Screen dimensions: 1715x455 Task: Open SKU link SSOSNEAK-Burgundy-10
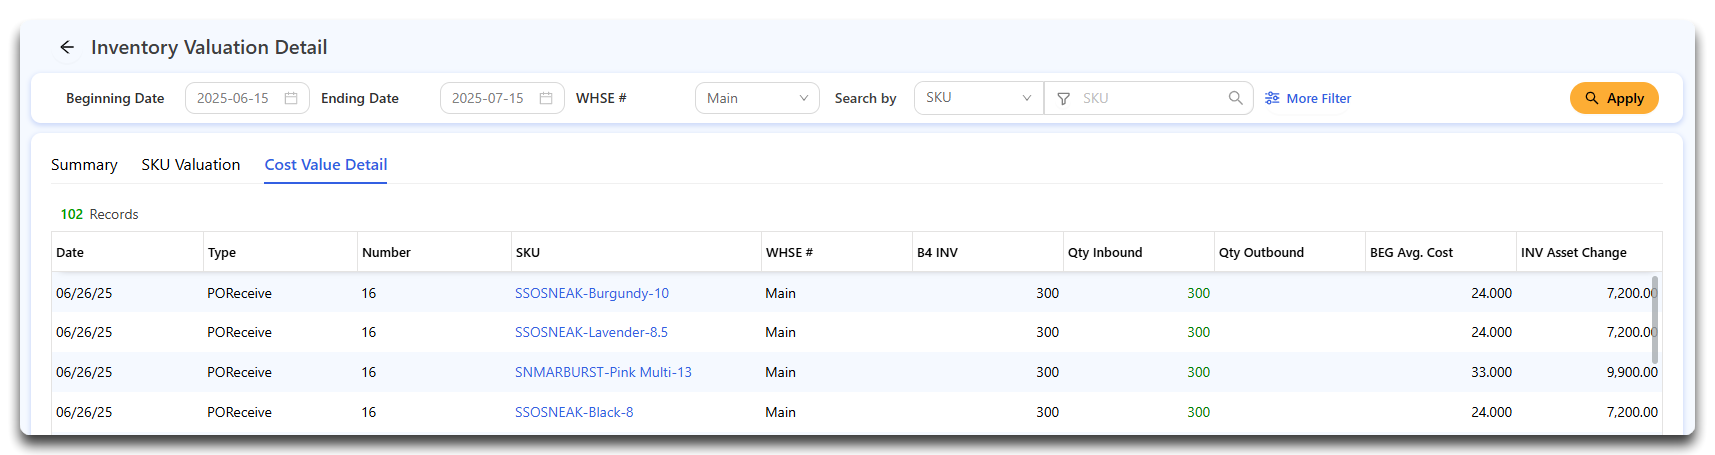[592, 293]
